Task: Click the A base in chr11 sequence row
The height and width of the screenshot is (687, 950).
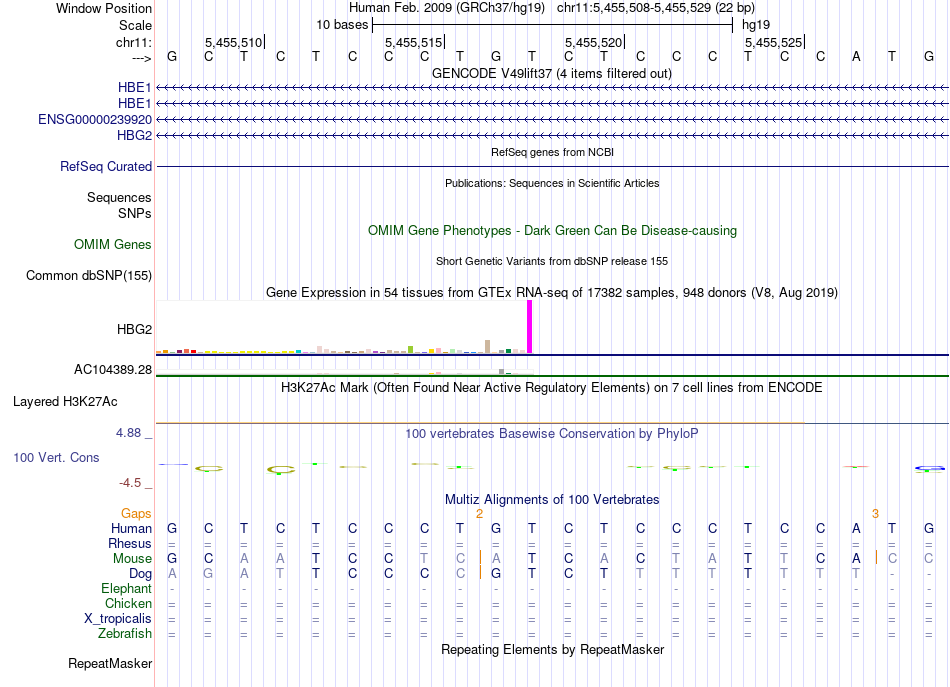Action: click(x=856, y=56)
